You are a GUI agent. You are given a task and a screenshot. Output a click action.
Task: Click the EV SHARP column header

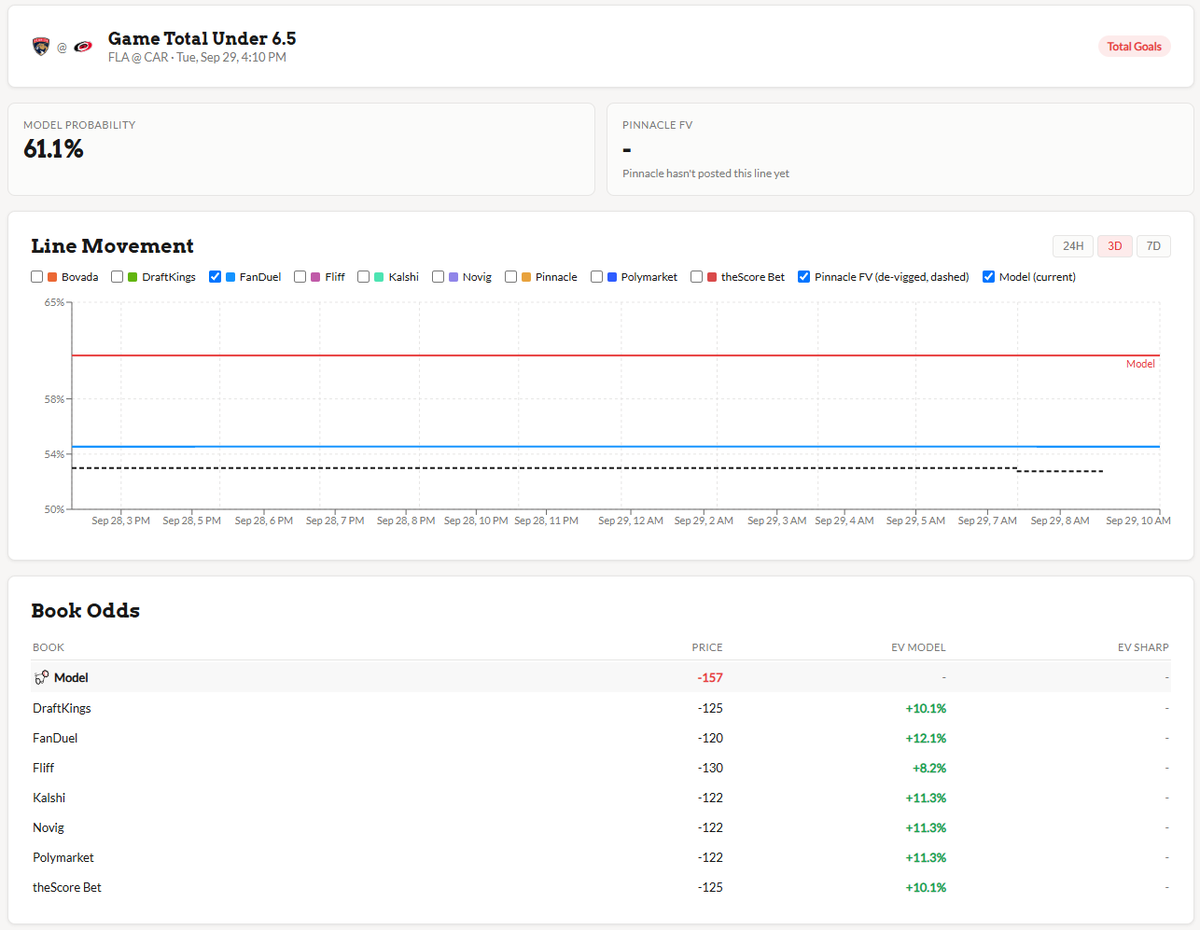[x=1143, y=648]
